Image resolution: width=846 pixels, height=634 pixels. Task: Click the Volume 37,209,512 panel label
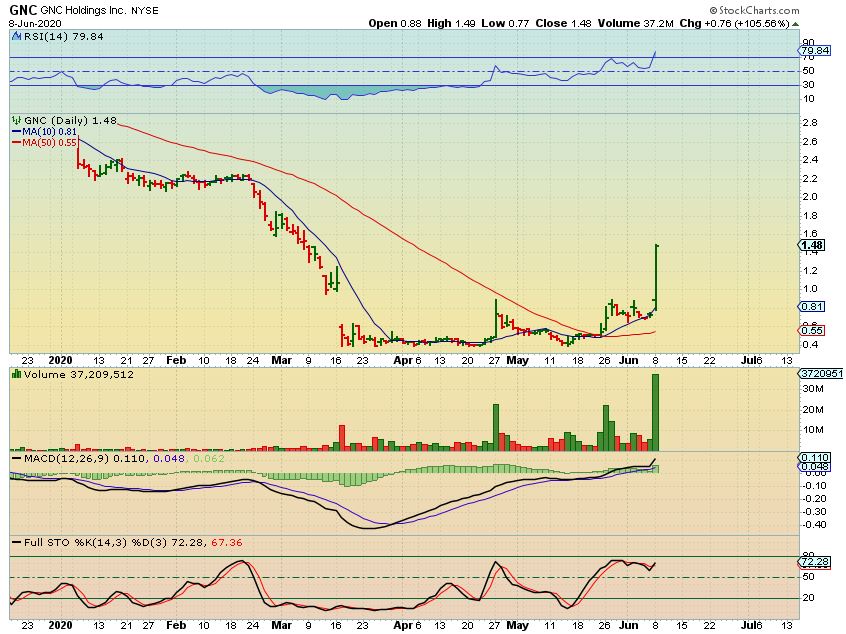(x=78, y=374)
